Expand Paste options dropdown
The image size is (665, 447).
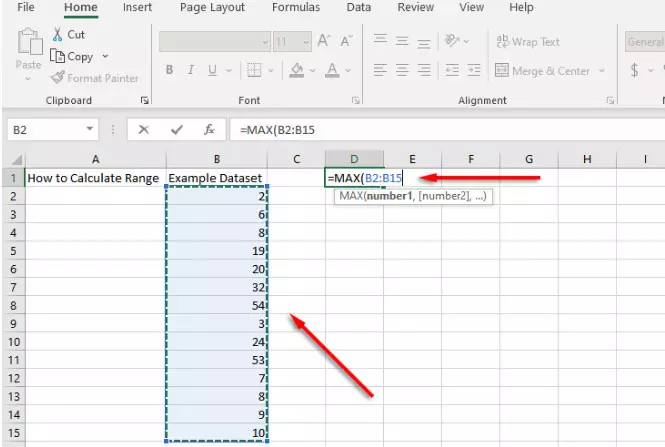tap(28, 79)
